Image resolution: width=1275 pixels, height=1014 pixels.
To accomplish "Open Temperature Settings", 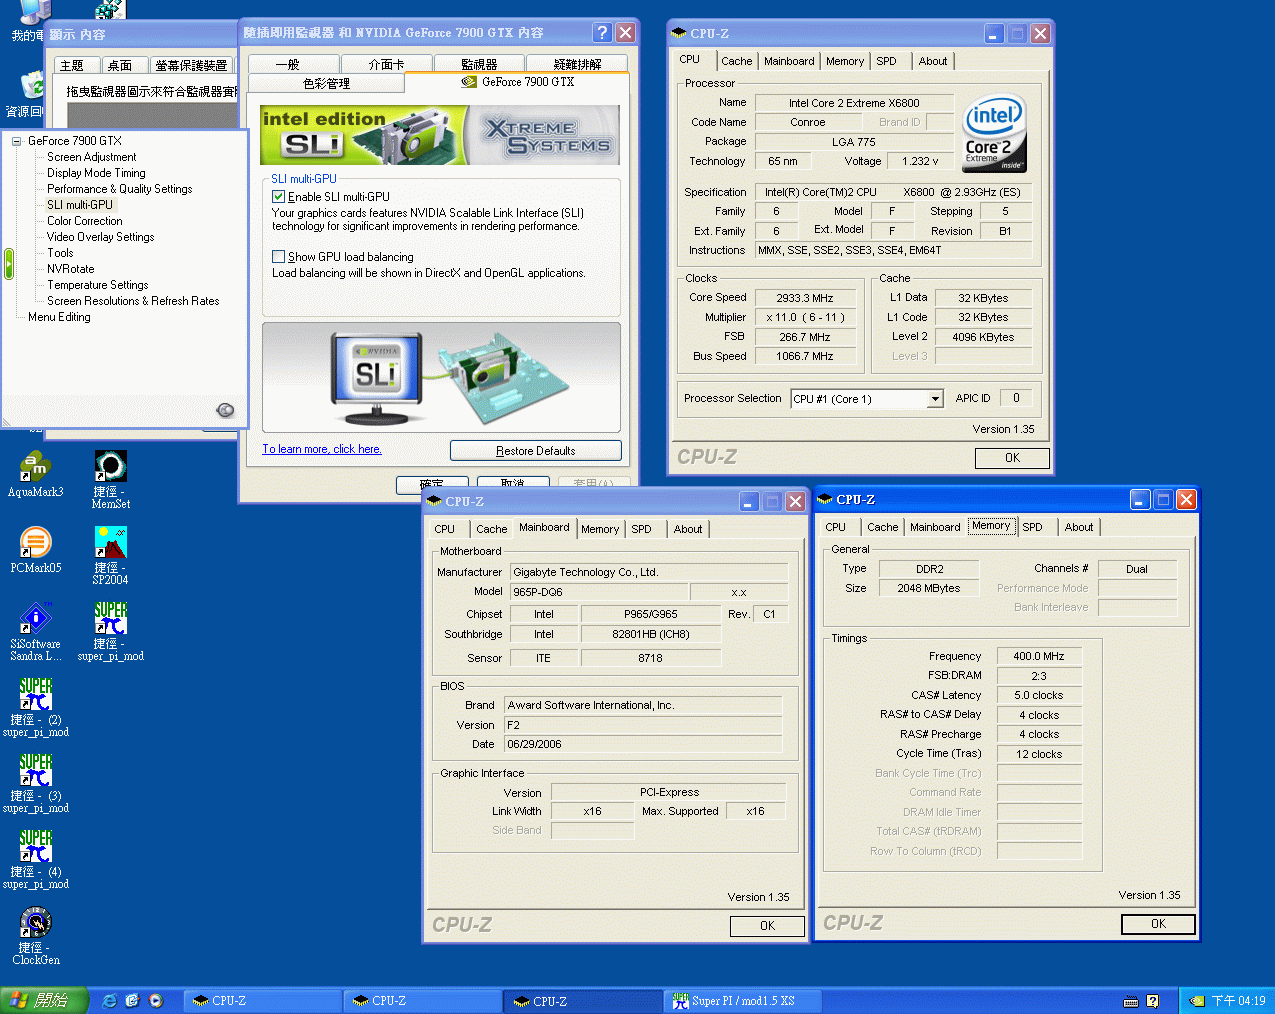I will coord(97,285).
